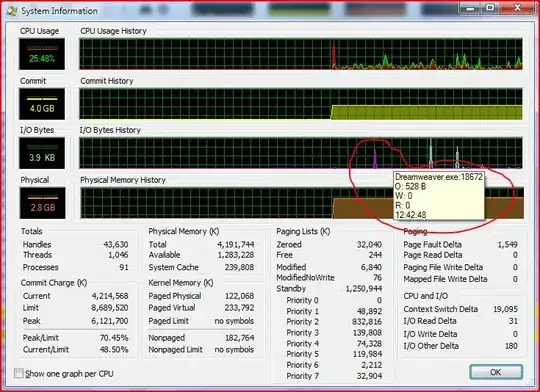Image resolution: width=540 pixels, height=392 pixels.
Task: Click the purple spike in I/O Bytes History
Action: 375,159
